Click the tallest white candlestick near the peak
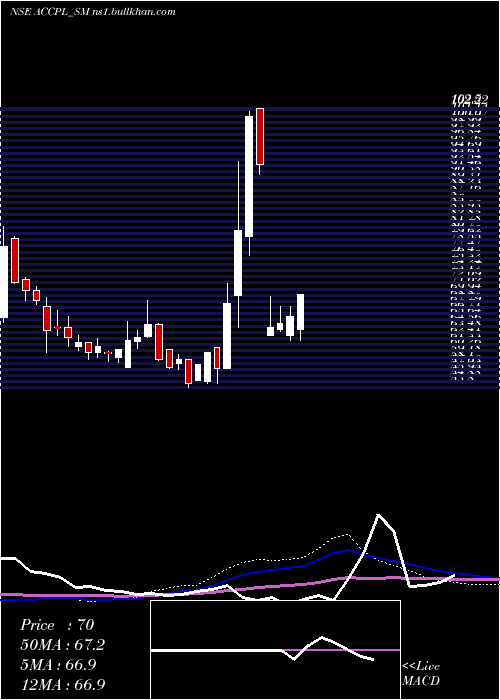This screenshot has height=700, width=500. 249,176
